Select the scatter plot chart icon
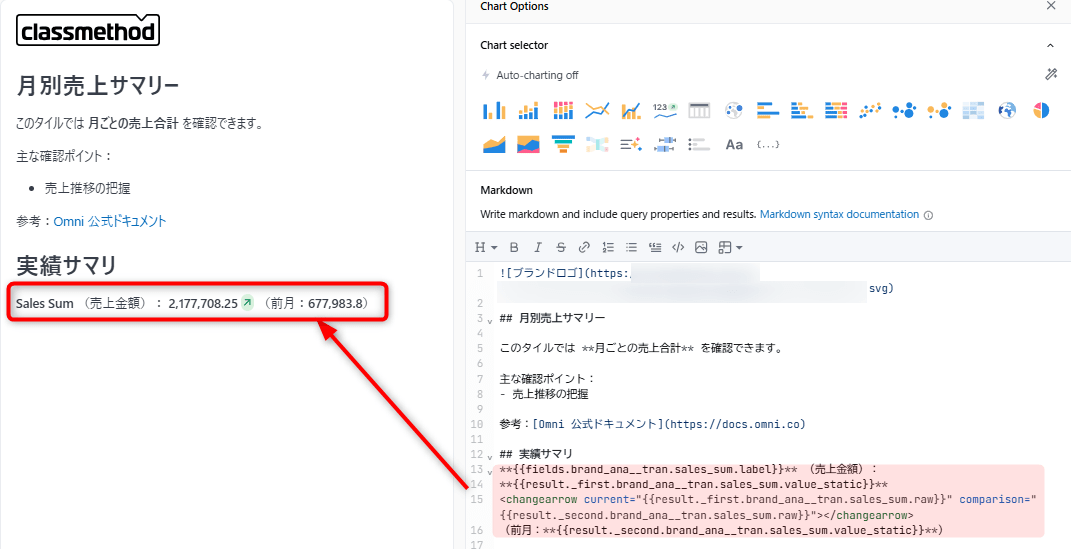The image size is (1071, 549). pos(870,110)
